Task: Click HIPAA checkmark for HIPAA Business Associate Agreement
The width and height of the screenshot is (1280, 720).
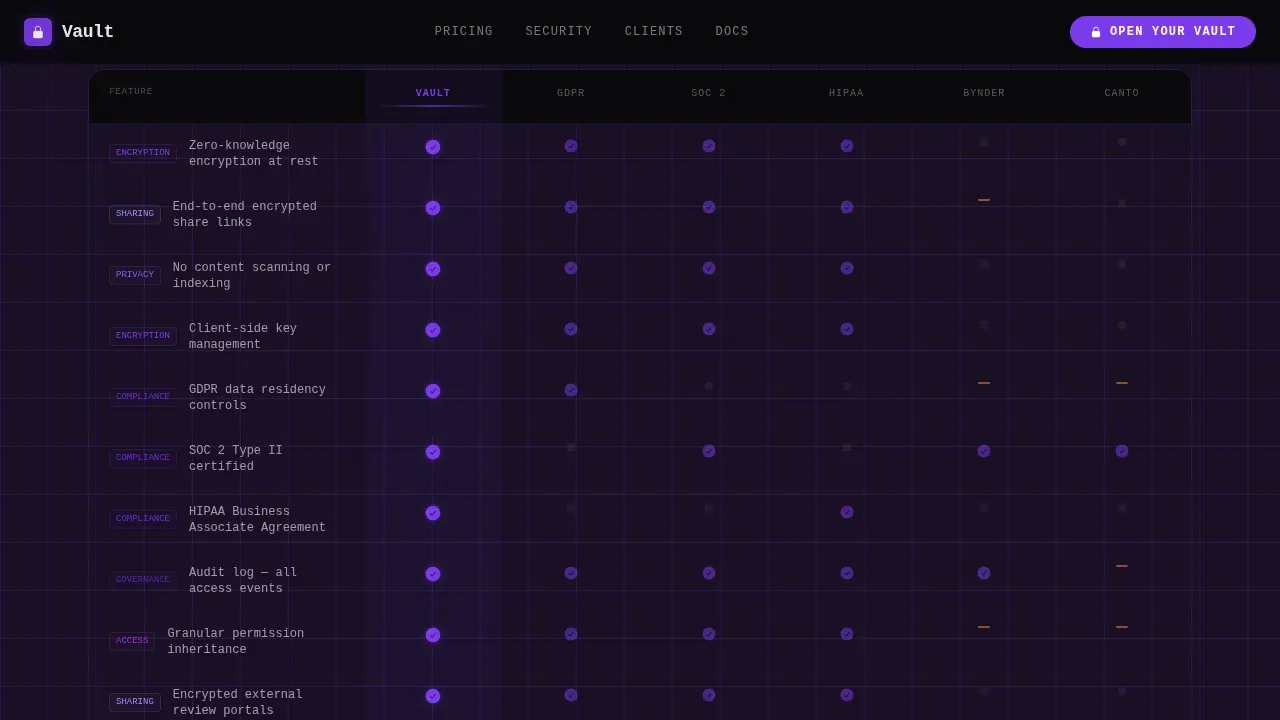Action: tap(847, 512)
